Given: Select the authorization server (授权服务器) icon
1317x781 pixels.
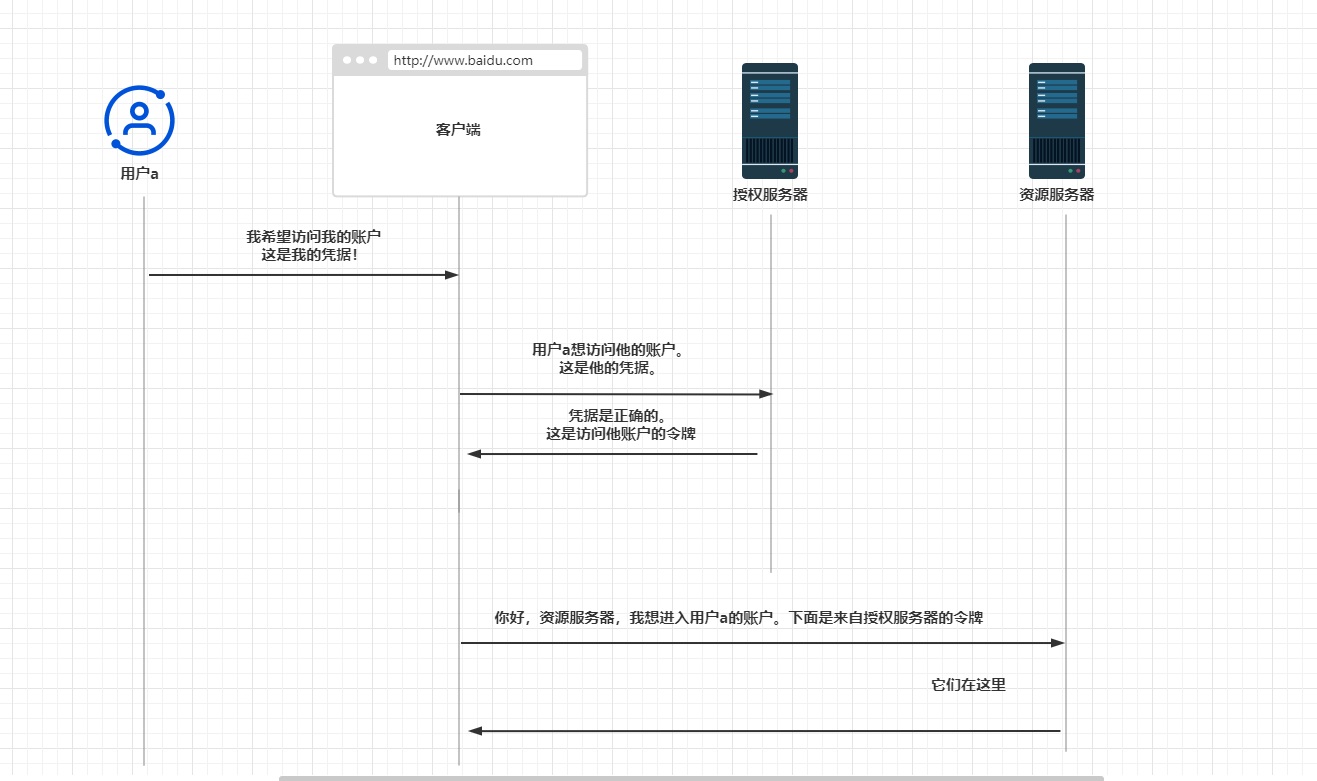Looking at the screenshot, I should [x=770, y=121].
